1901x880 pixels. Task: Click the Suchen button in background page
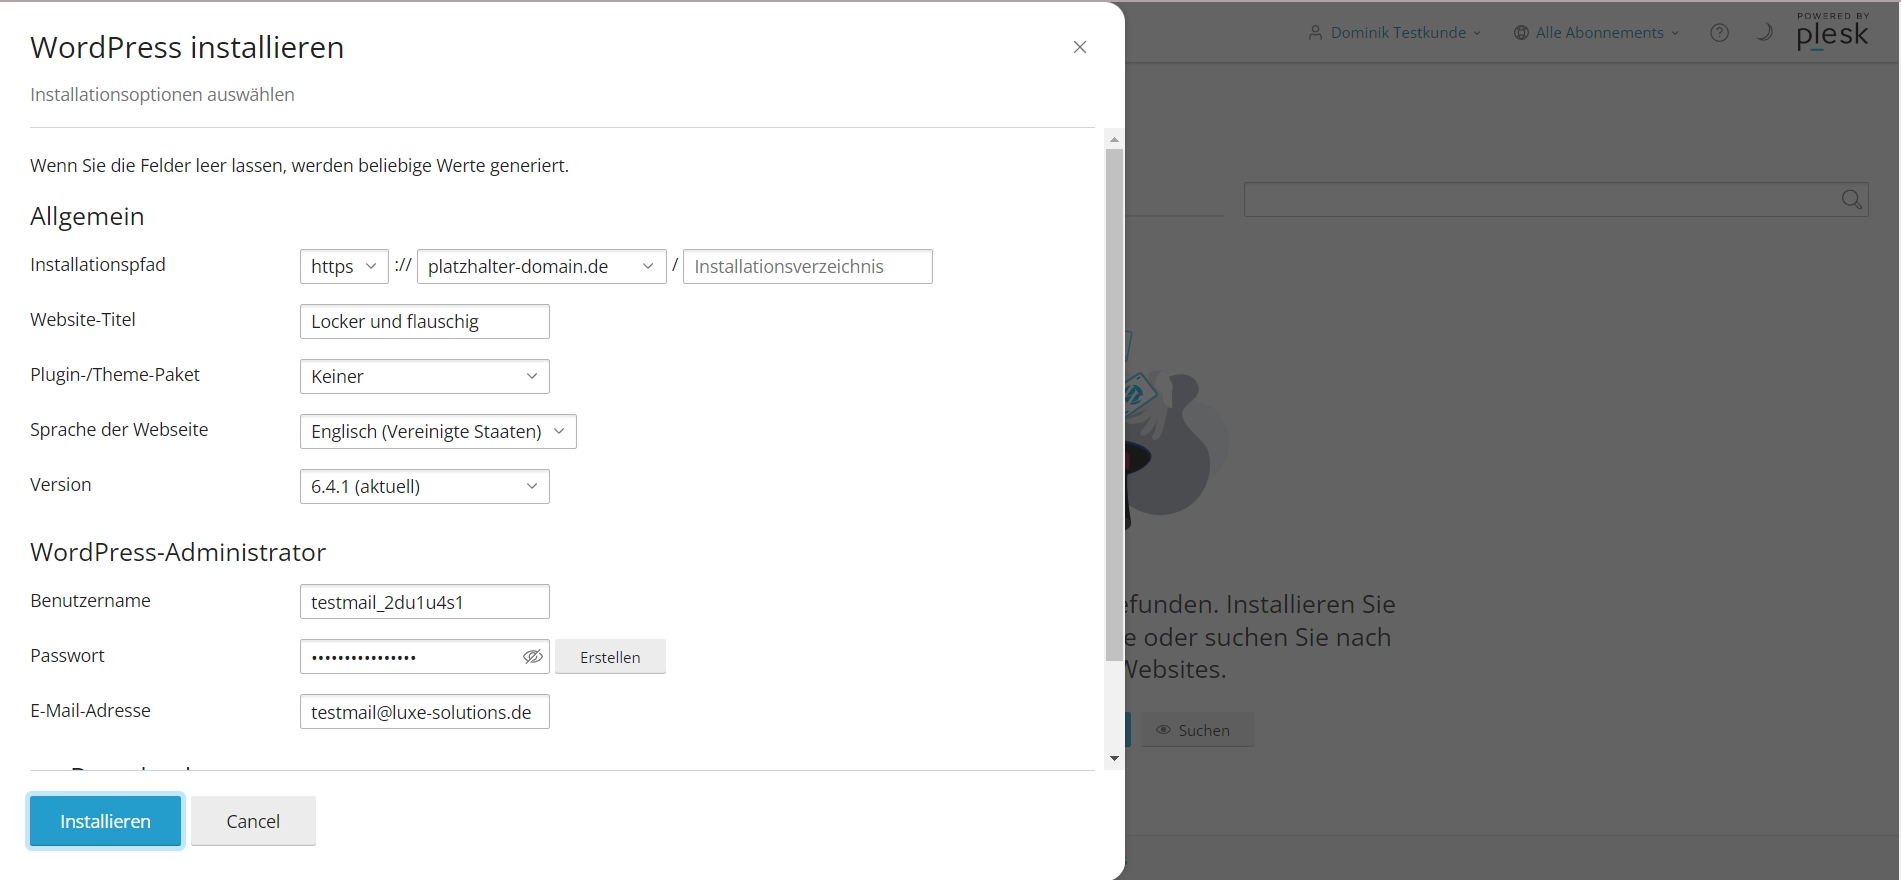click(x=1196, y=730)
